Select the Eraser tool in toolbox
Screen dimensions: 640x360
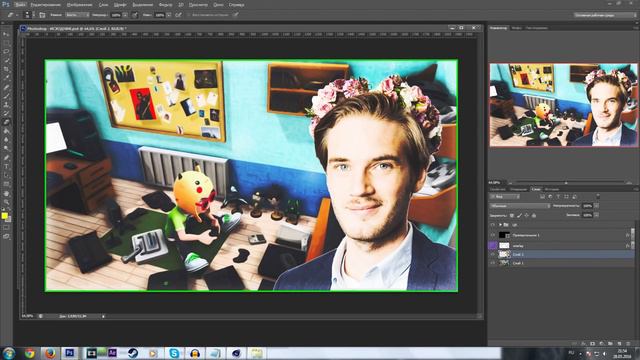pos(6,122)
